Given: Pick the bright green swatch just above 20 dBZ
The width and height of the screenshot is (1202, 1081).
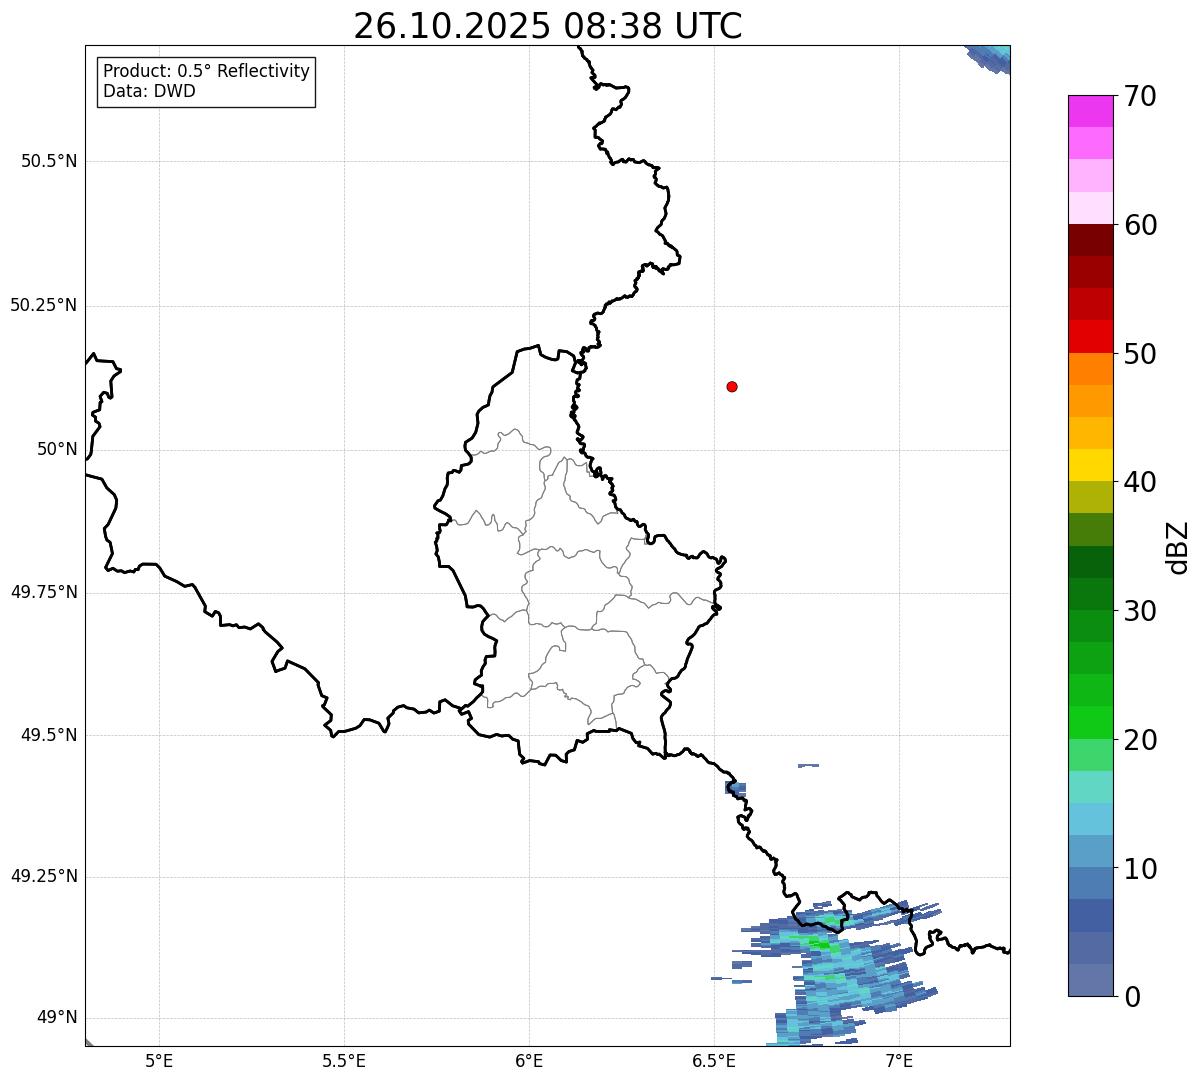Looking at the screenshot, I should click(1090, 723).
